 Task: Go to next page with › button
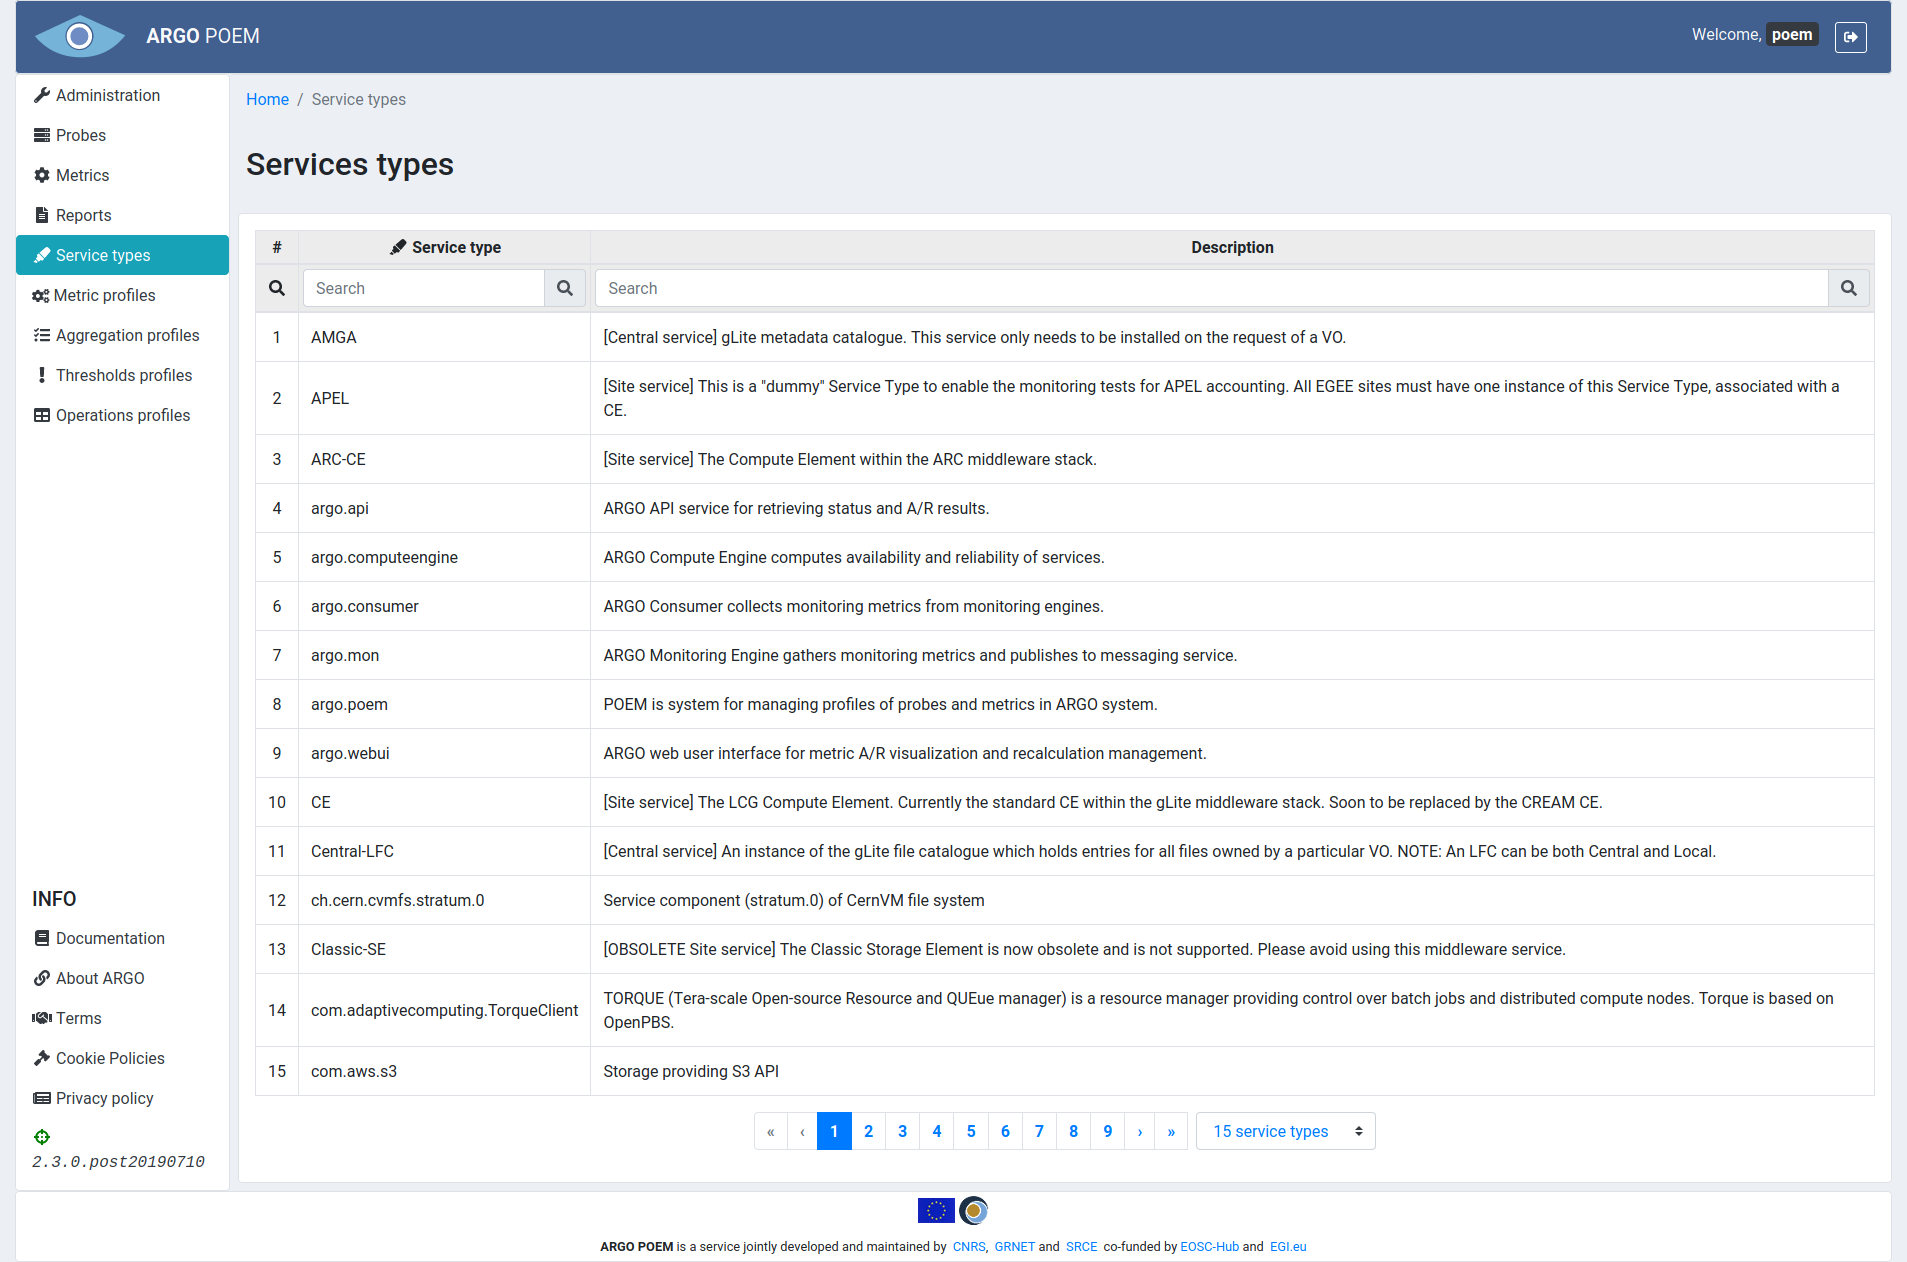click(1140, 1131)
